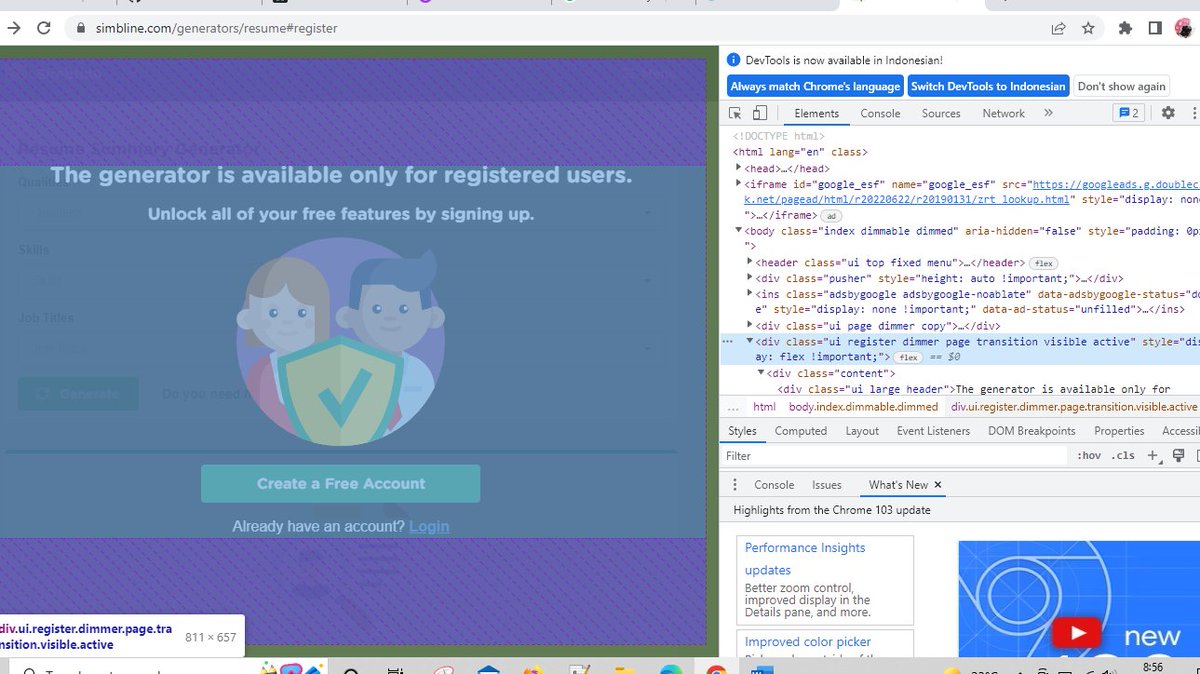Open the Sources tab
Viewport: 1200px width, 674px height.
point(941,113)
